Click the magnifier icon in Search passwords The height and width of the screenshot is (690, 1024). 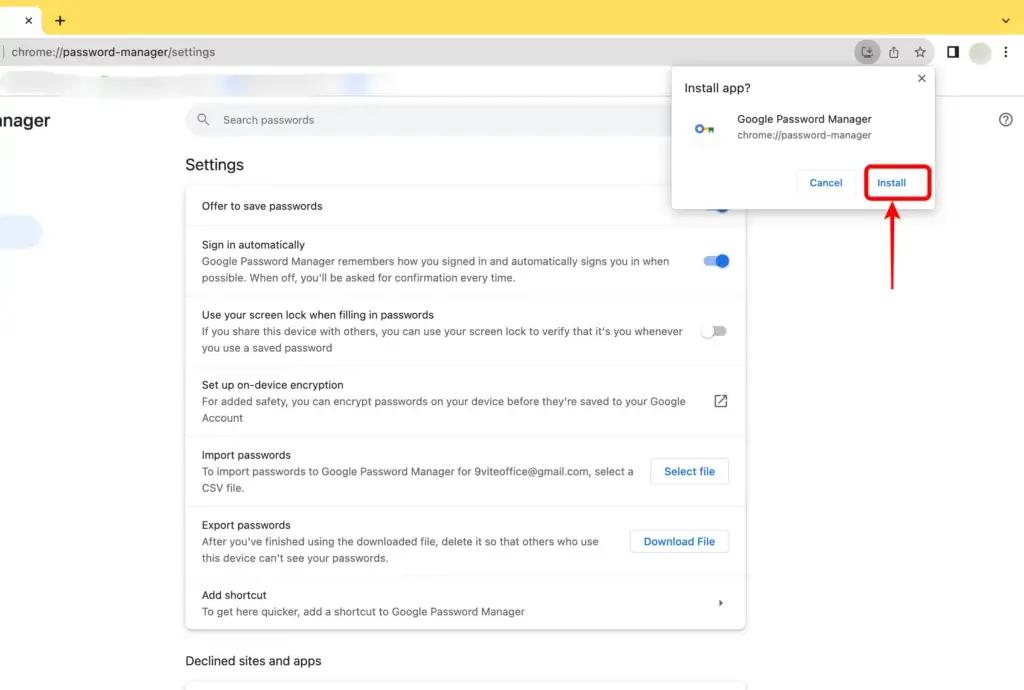tap(203, 119)
